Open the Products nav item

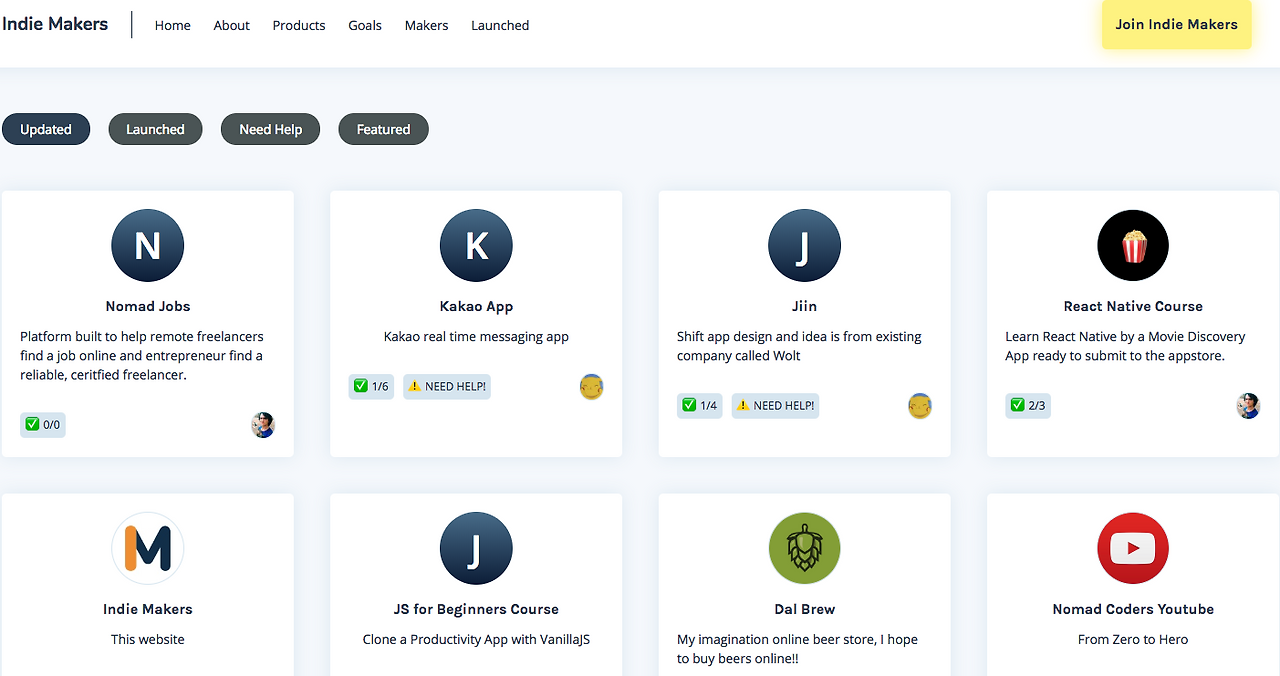coord(299,25)
